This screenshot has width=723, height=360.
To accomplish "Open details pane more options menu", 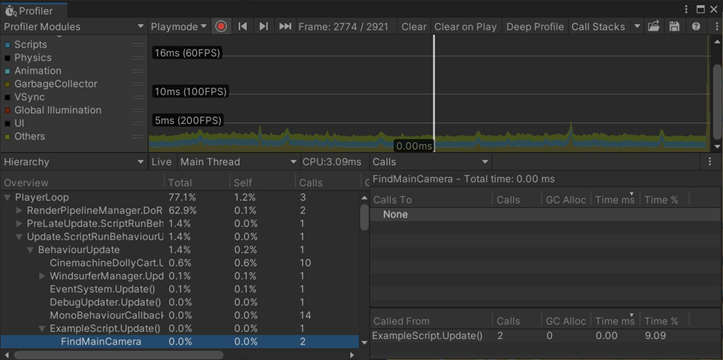I will (710, 162).
